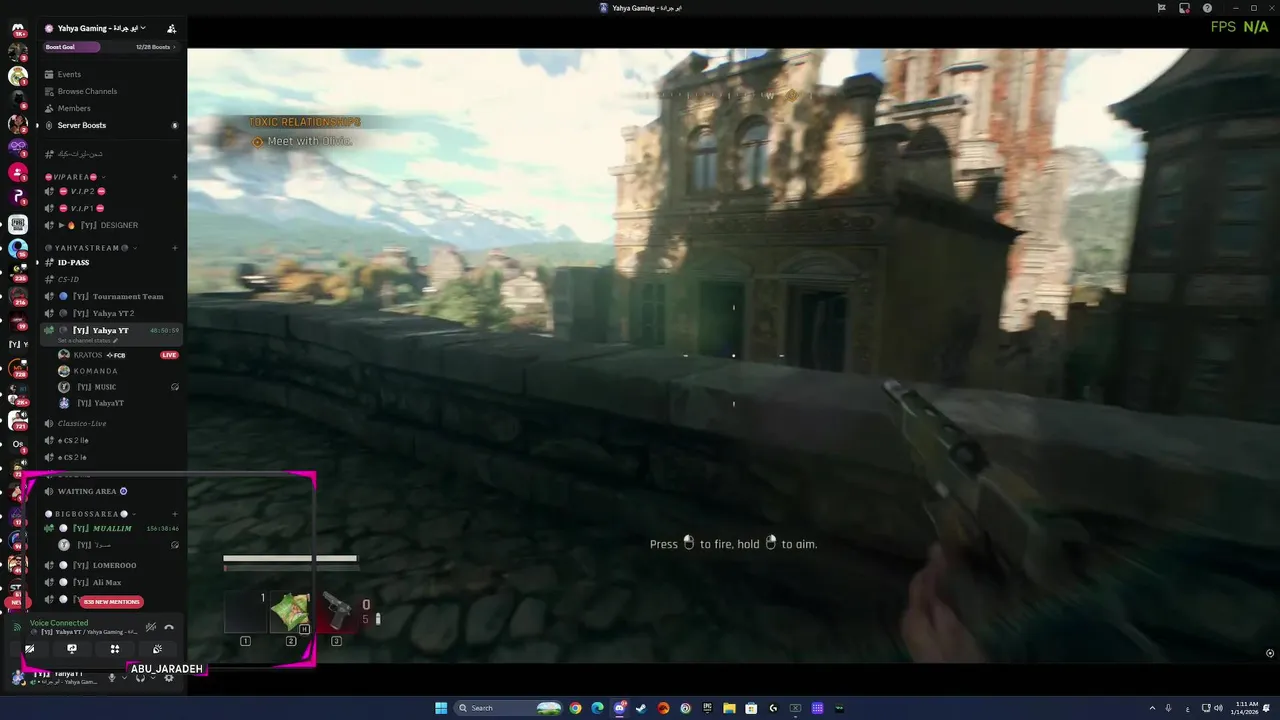Open activities launcher in voice panel

click(115, 649)
